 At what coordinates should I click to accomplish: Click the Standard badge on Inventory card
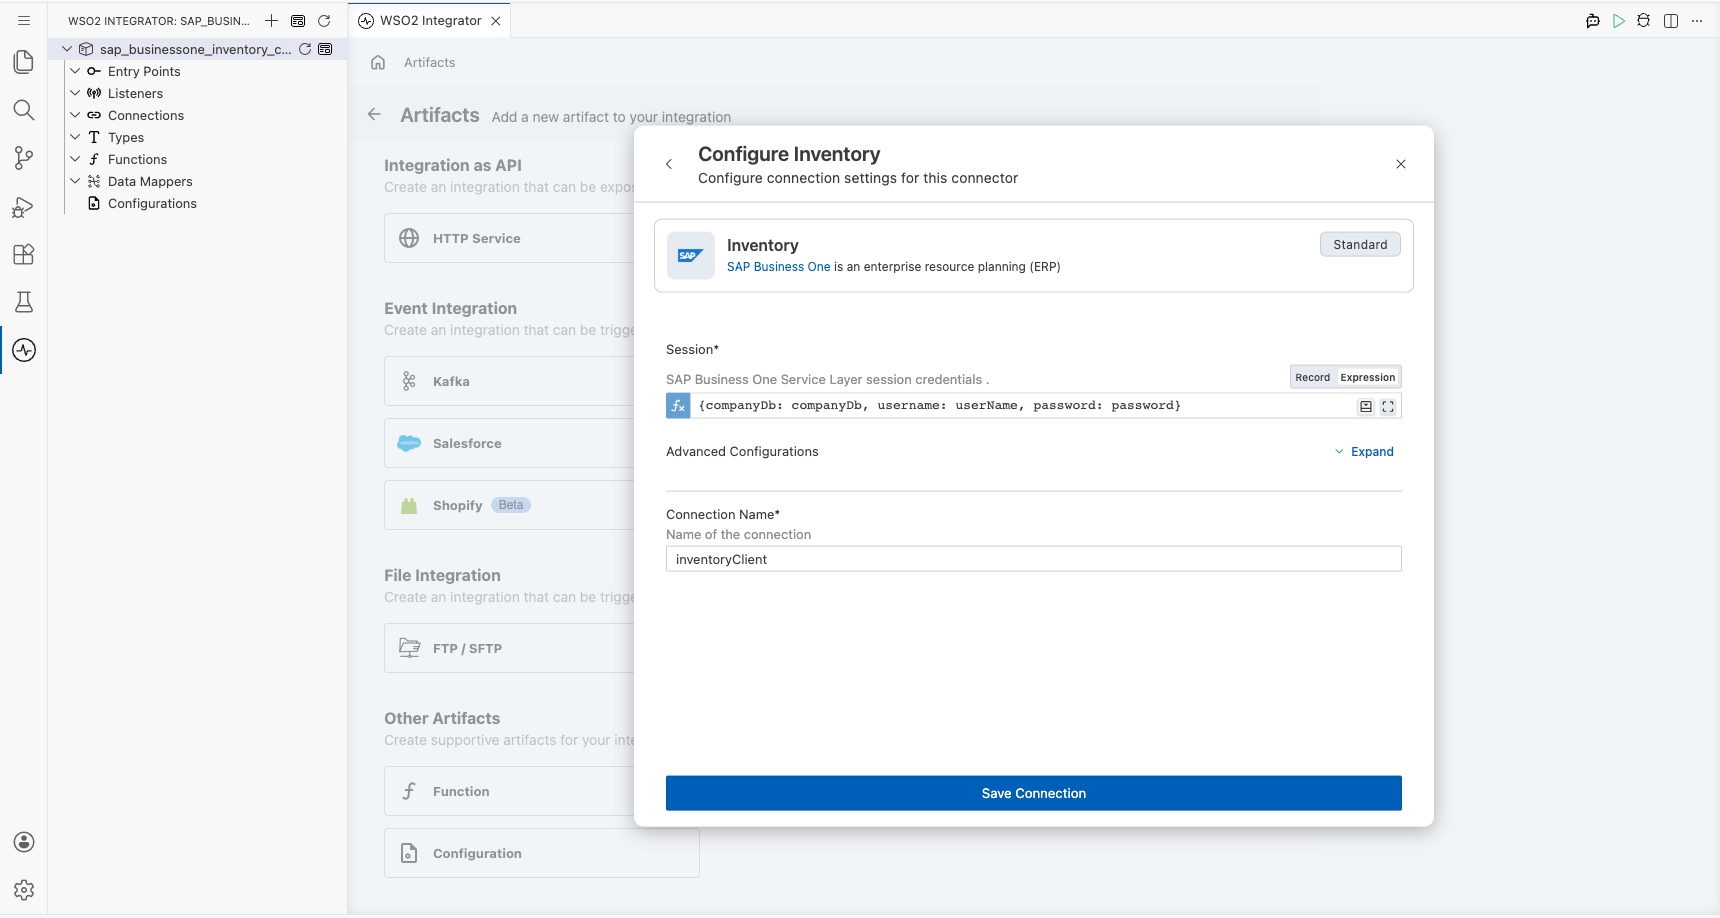pyautogui.click(x=1360, y=244)
